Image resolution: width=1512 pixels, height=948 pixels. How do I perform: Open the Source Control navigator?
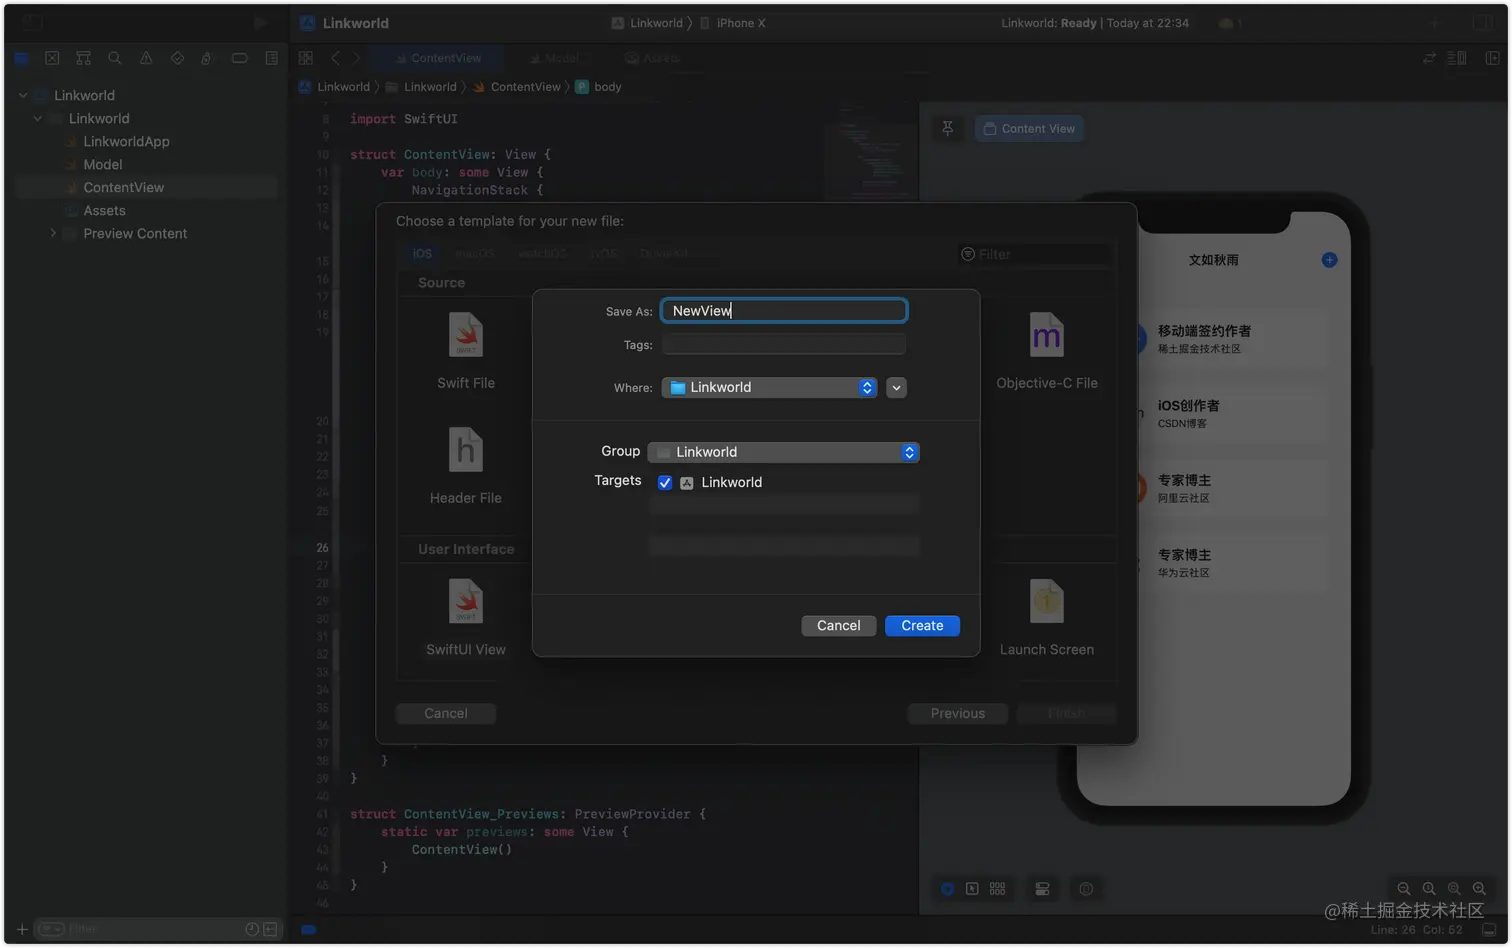click(52, 58)
